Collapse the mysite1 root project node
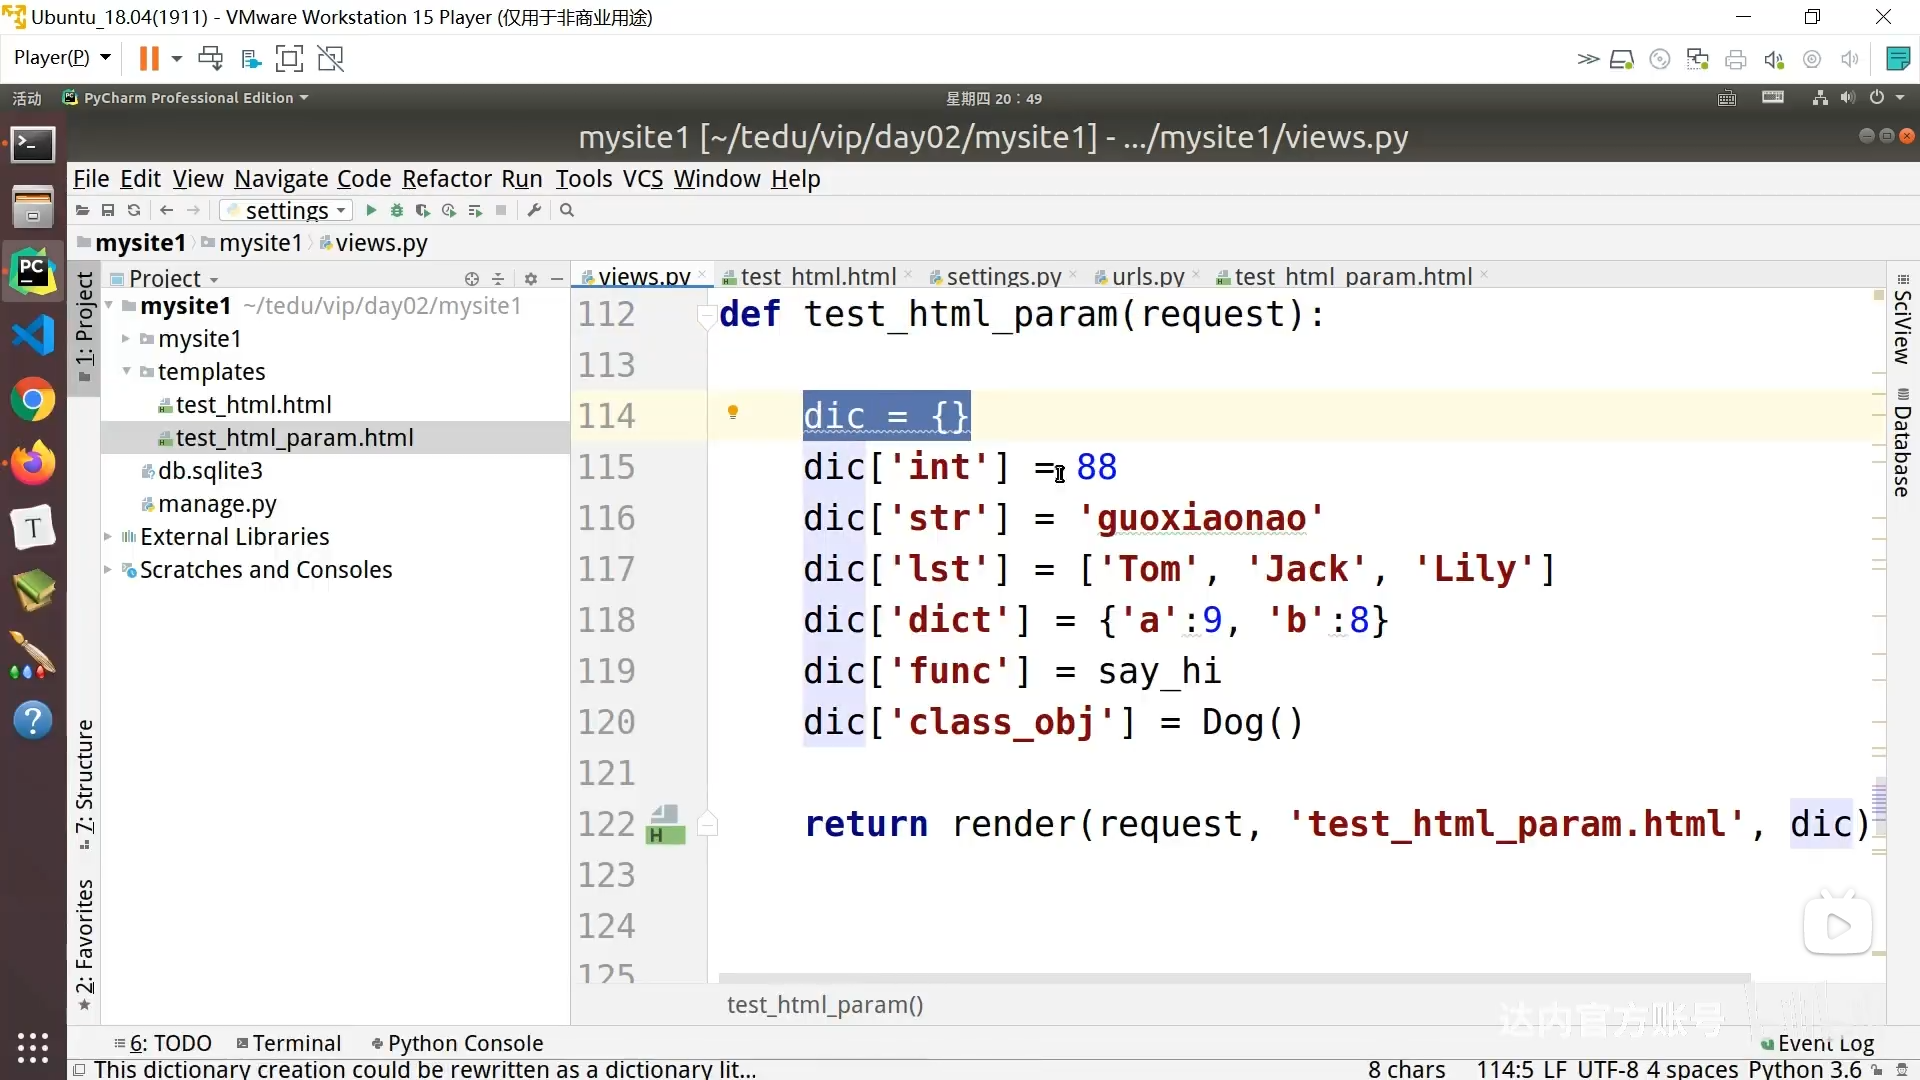Viewport: 1920px width, 1080px height. tap(109, 306)
